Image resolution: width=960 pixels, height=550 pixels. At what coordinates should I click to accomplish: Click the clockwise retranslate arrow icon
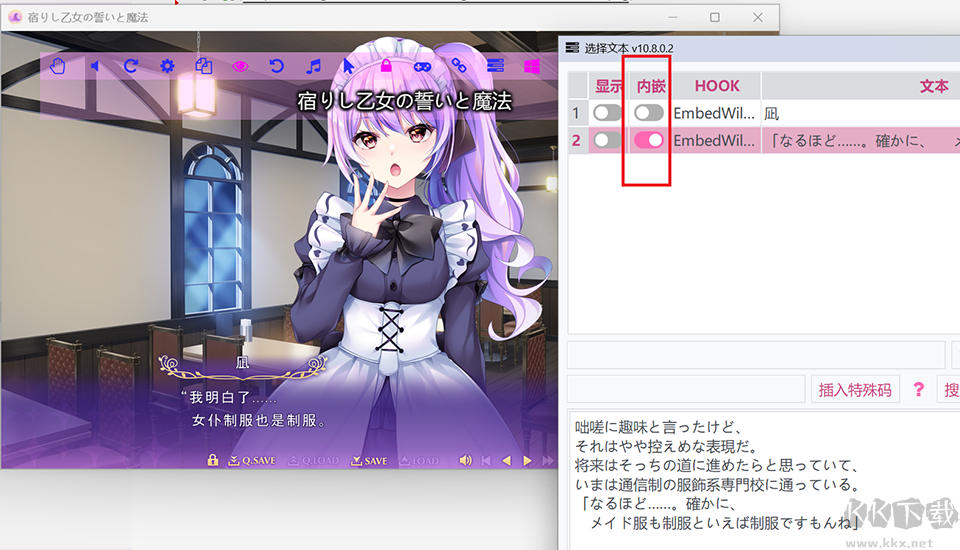(130, 66)
